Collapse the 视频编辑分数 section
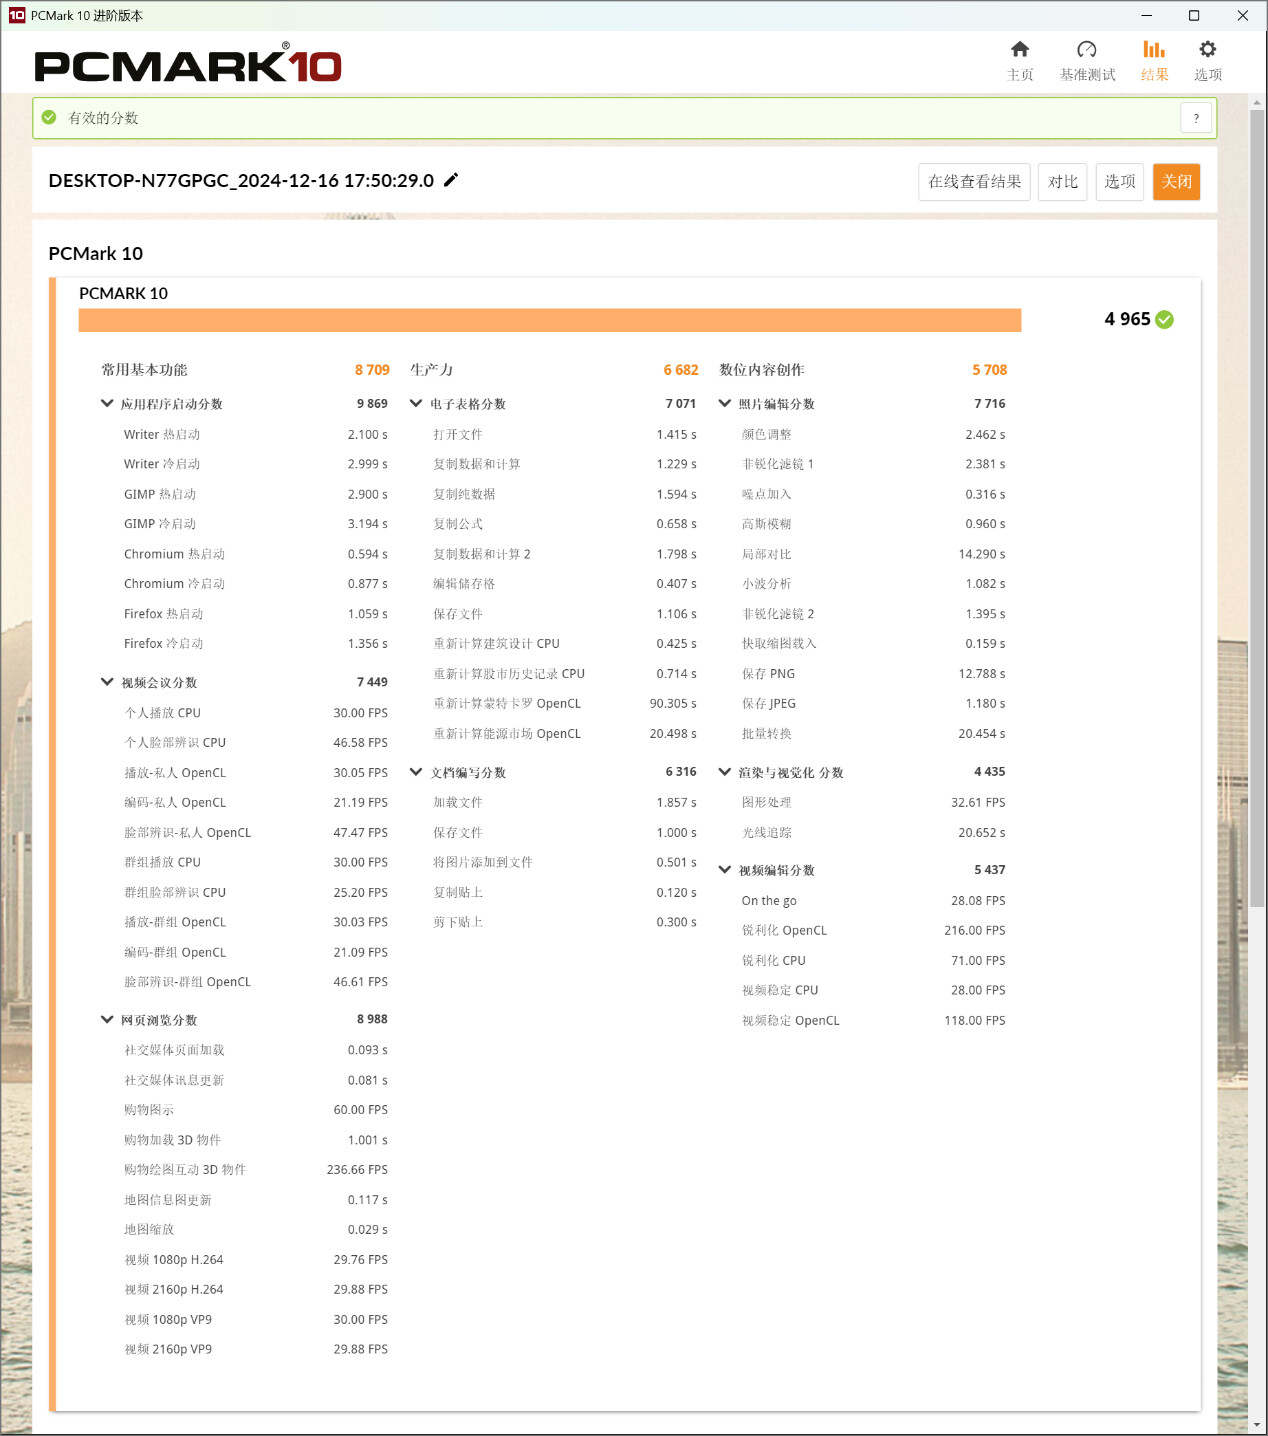The image size is (1268, 1436). pyautogui.click(x=725, y=870)
